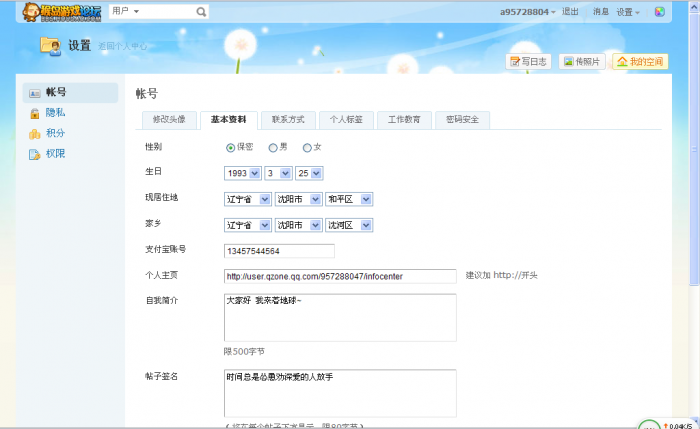Open the hometown province 辽宁省 dropdown
This screenshot has height=429, width=700.
(x=248, y=225)
